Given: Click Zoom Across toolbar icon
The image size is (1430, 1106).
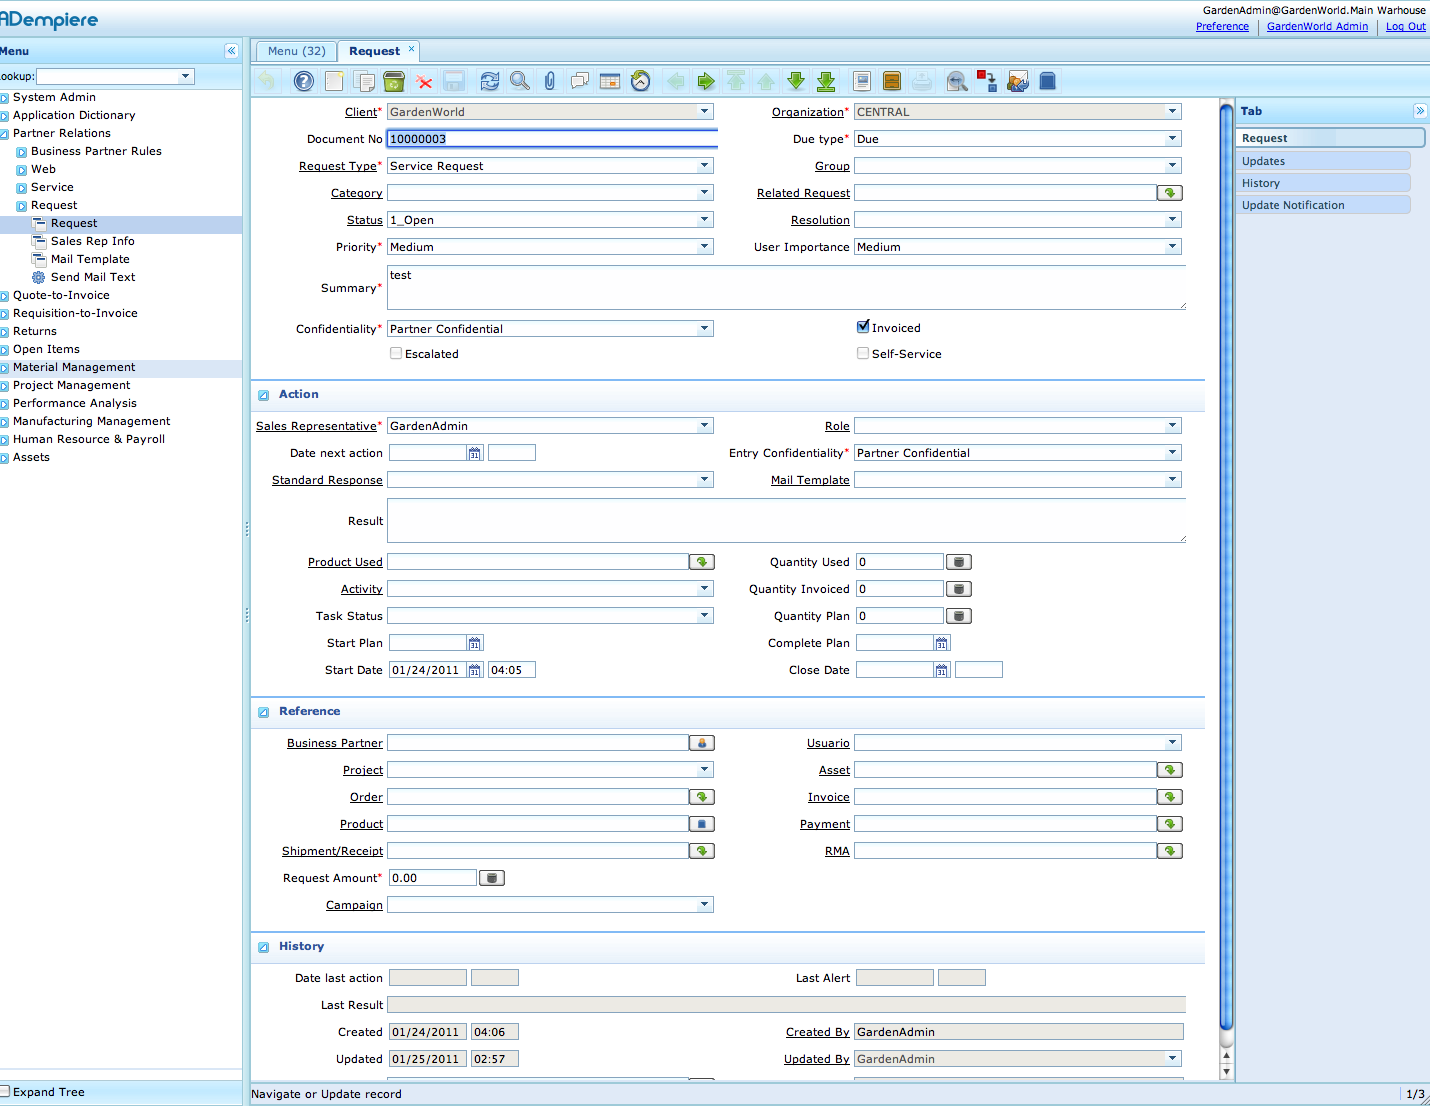Looking at the screenshot, I should pos(957,81).
